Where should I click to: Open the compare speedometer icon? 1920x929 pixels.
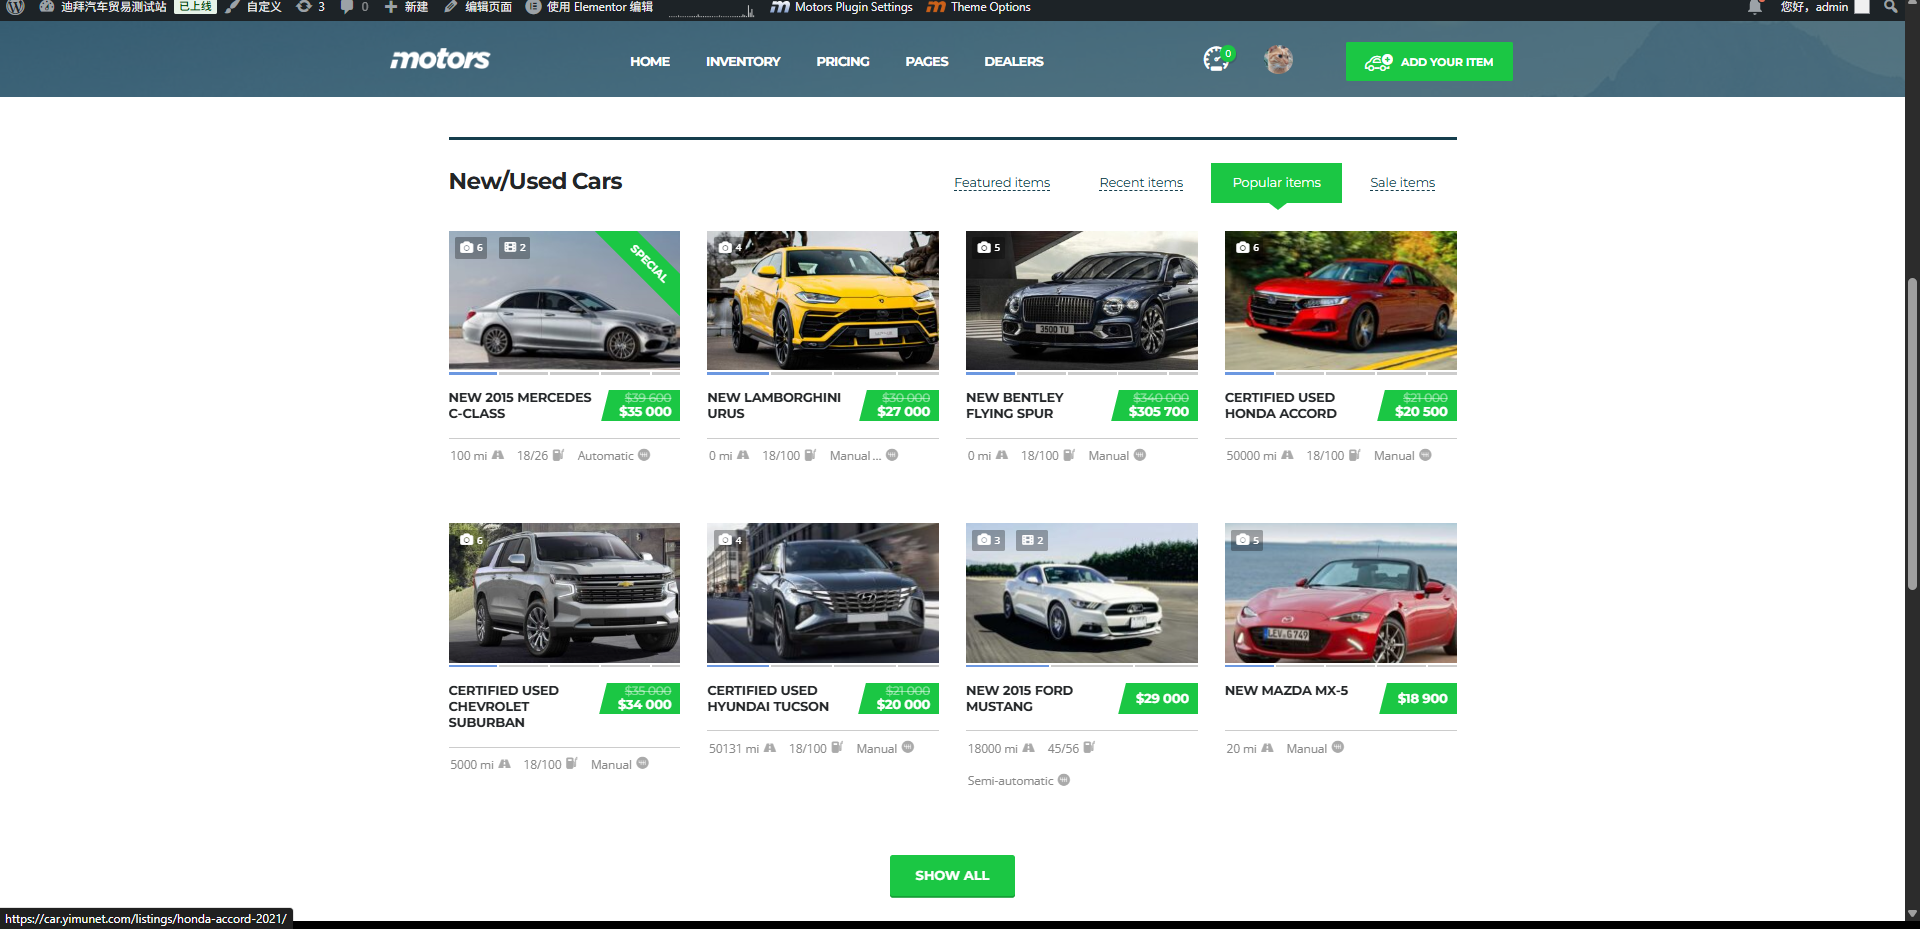(1217, 59)
